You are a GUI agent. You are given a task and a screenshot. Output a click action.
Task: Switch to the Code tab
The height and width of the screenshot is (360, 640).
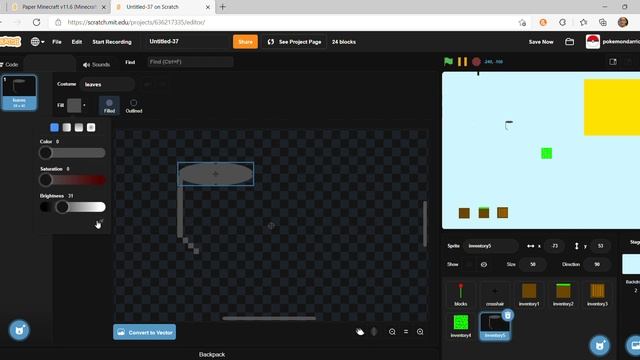click(10, 64)
